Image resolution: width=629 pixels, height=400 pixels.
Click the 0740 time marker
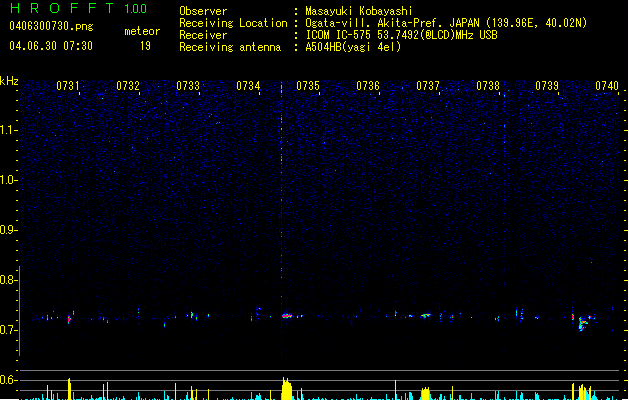pyautogui.click(x=607, y=86)
